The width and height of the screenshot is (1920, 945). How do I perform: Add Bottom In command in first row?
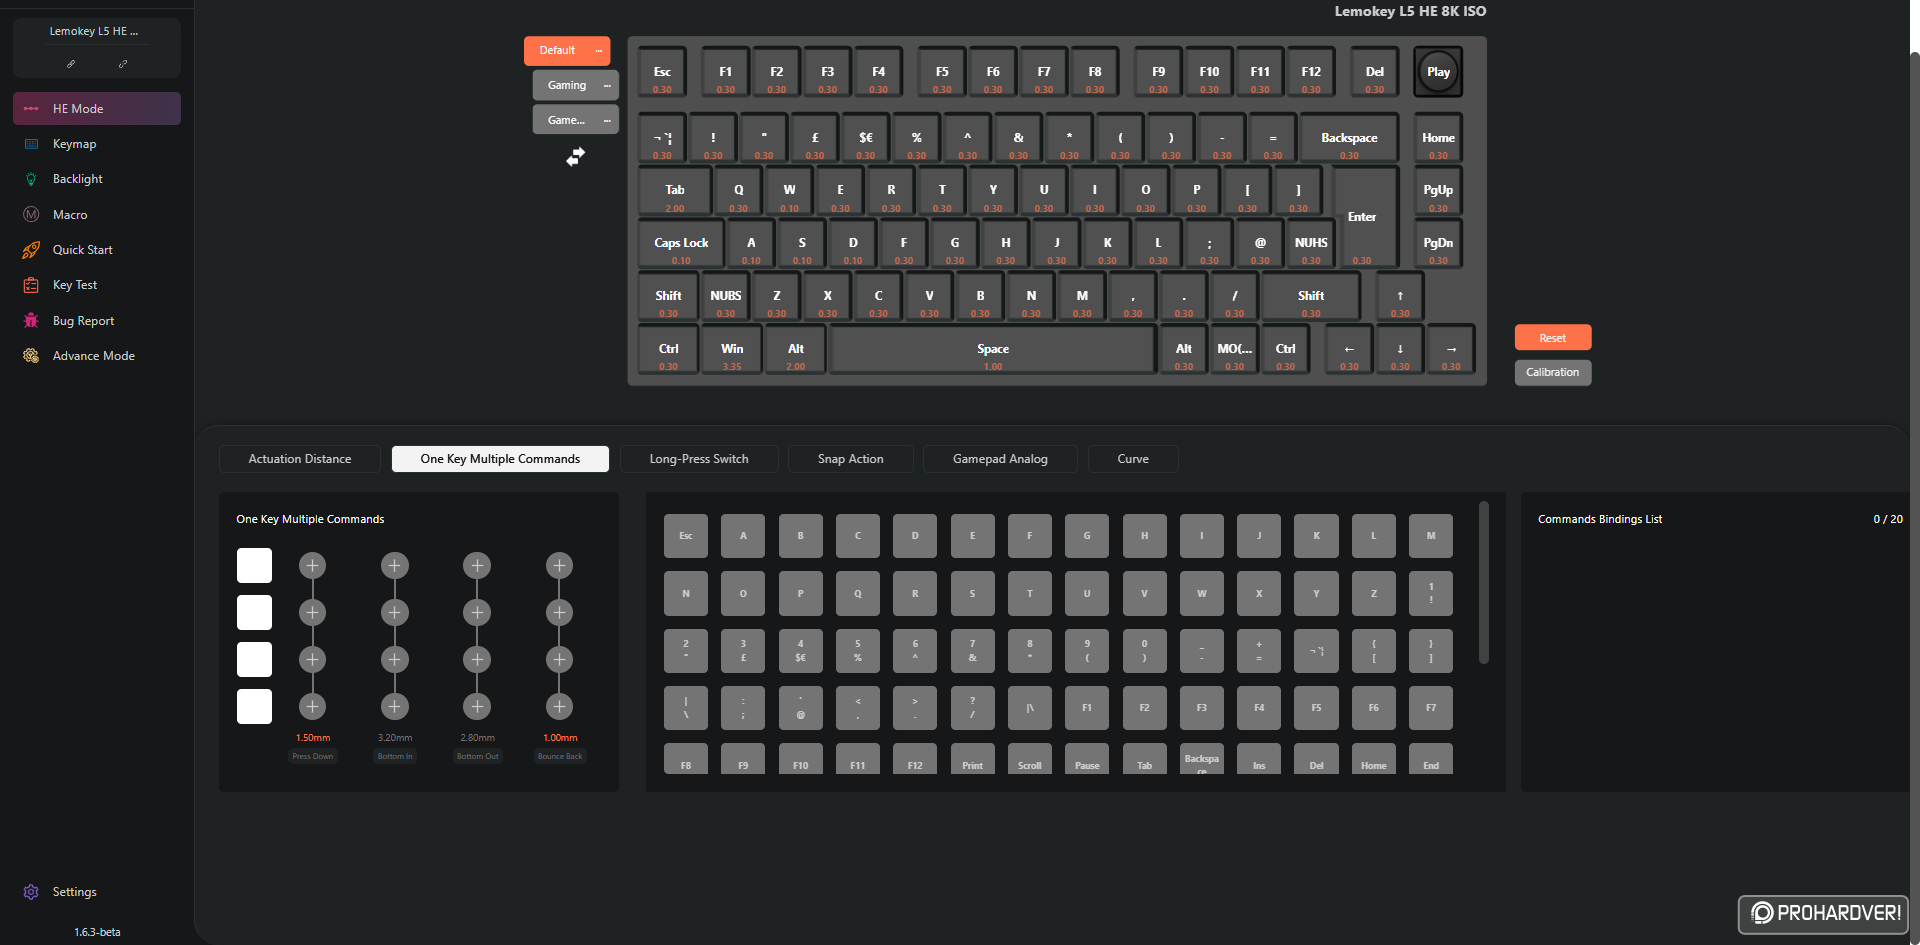tap(395, 566)
